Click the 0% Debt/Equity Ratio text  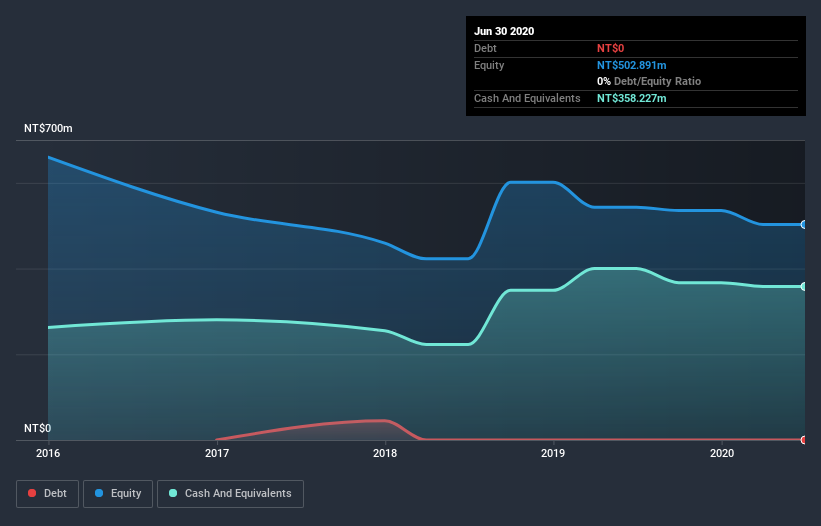coord(649,82)
